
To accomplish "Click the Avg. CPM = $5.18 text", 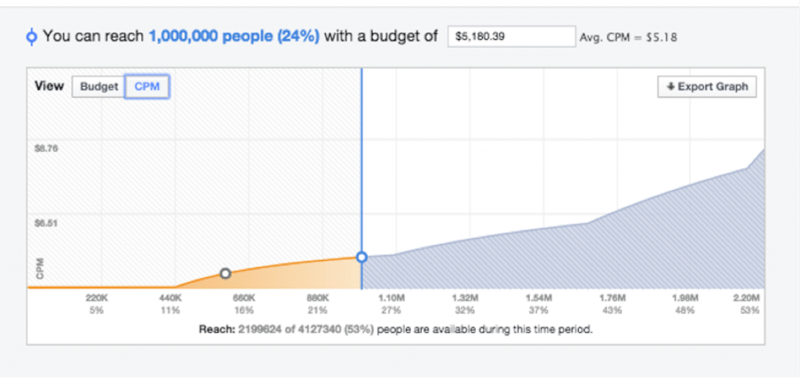I will [x=629, y=37].
